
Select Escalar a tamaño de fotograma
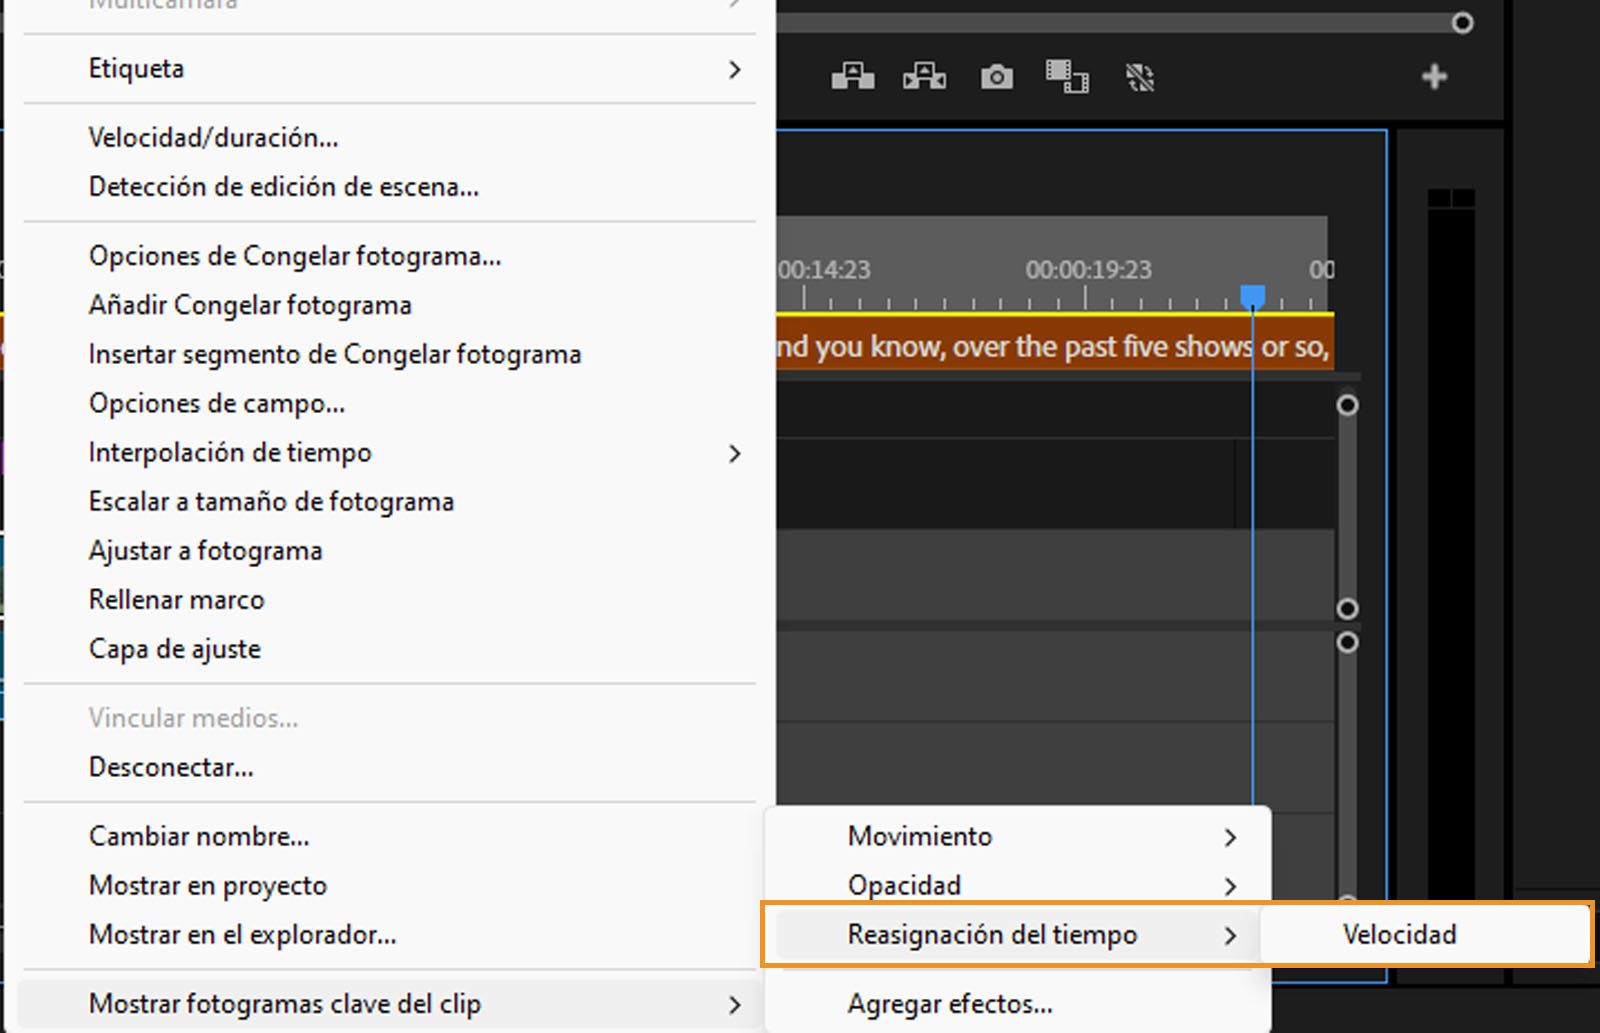(271, 501)
